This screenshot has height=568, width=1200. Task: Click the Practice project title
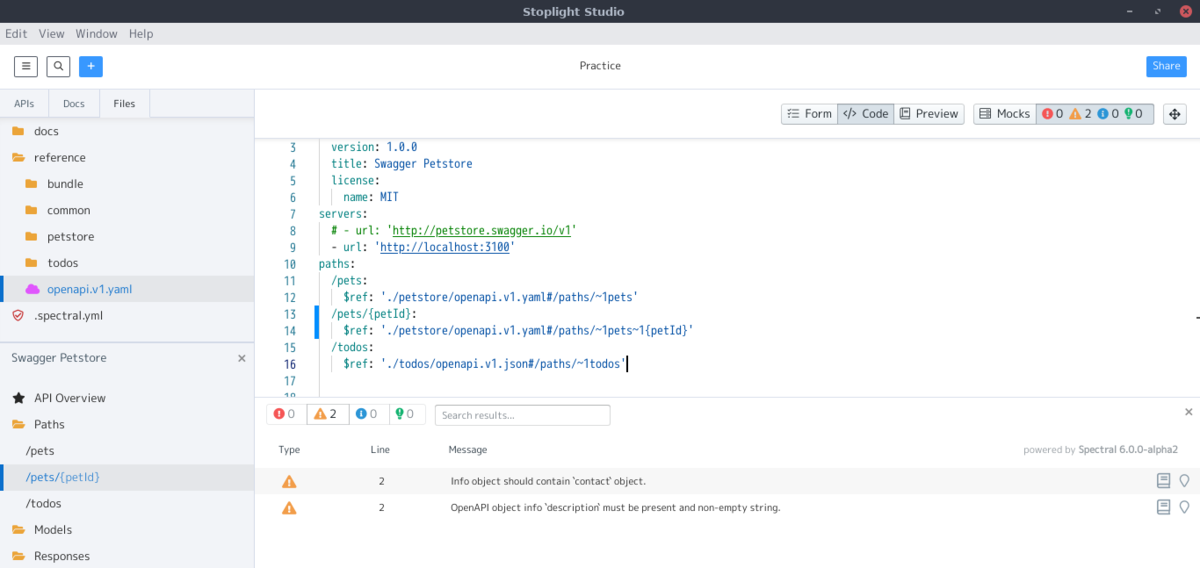click(600, 66)
